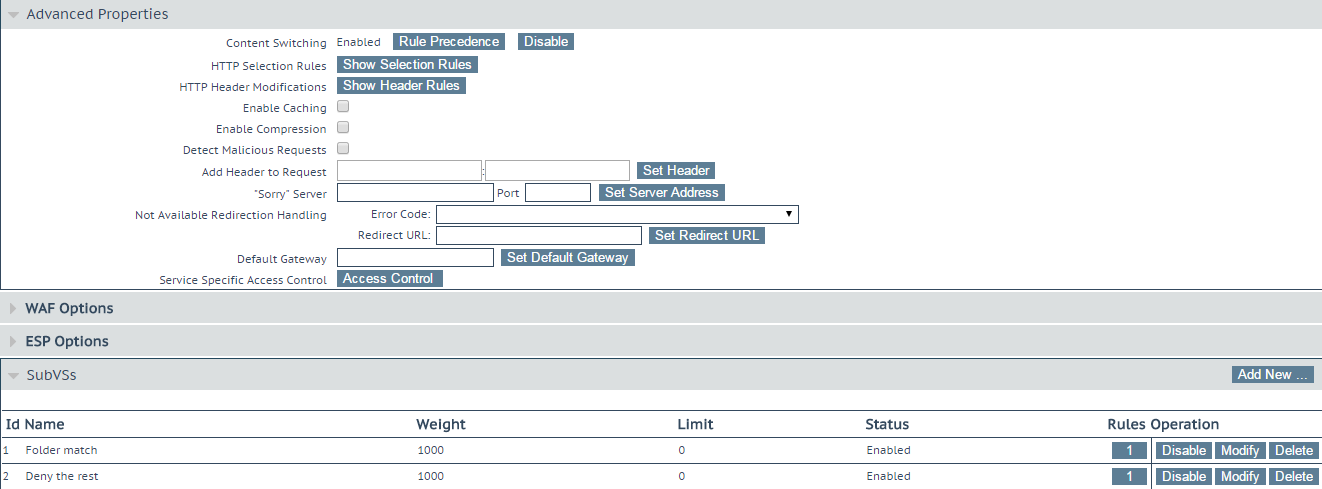Disable Content Switching

pyautogui.click(x=546, y=41)
